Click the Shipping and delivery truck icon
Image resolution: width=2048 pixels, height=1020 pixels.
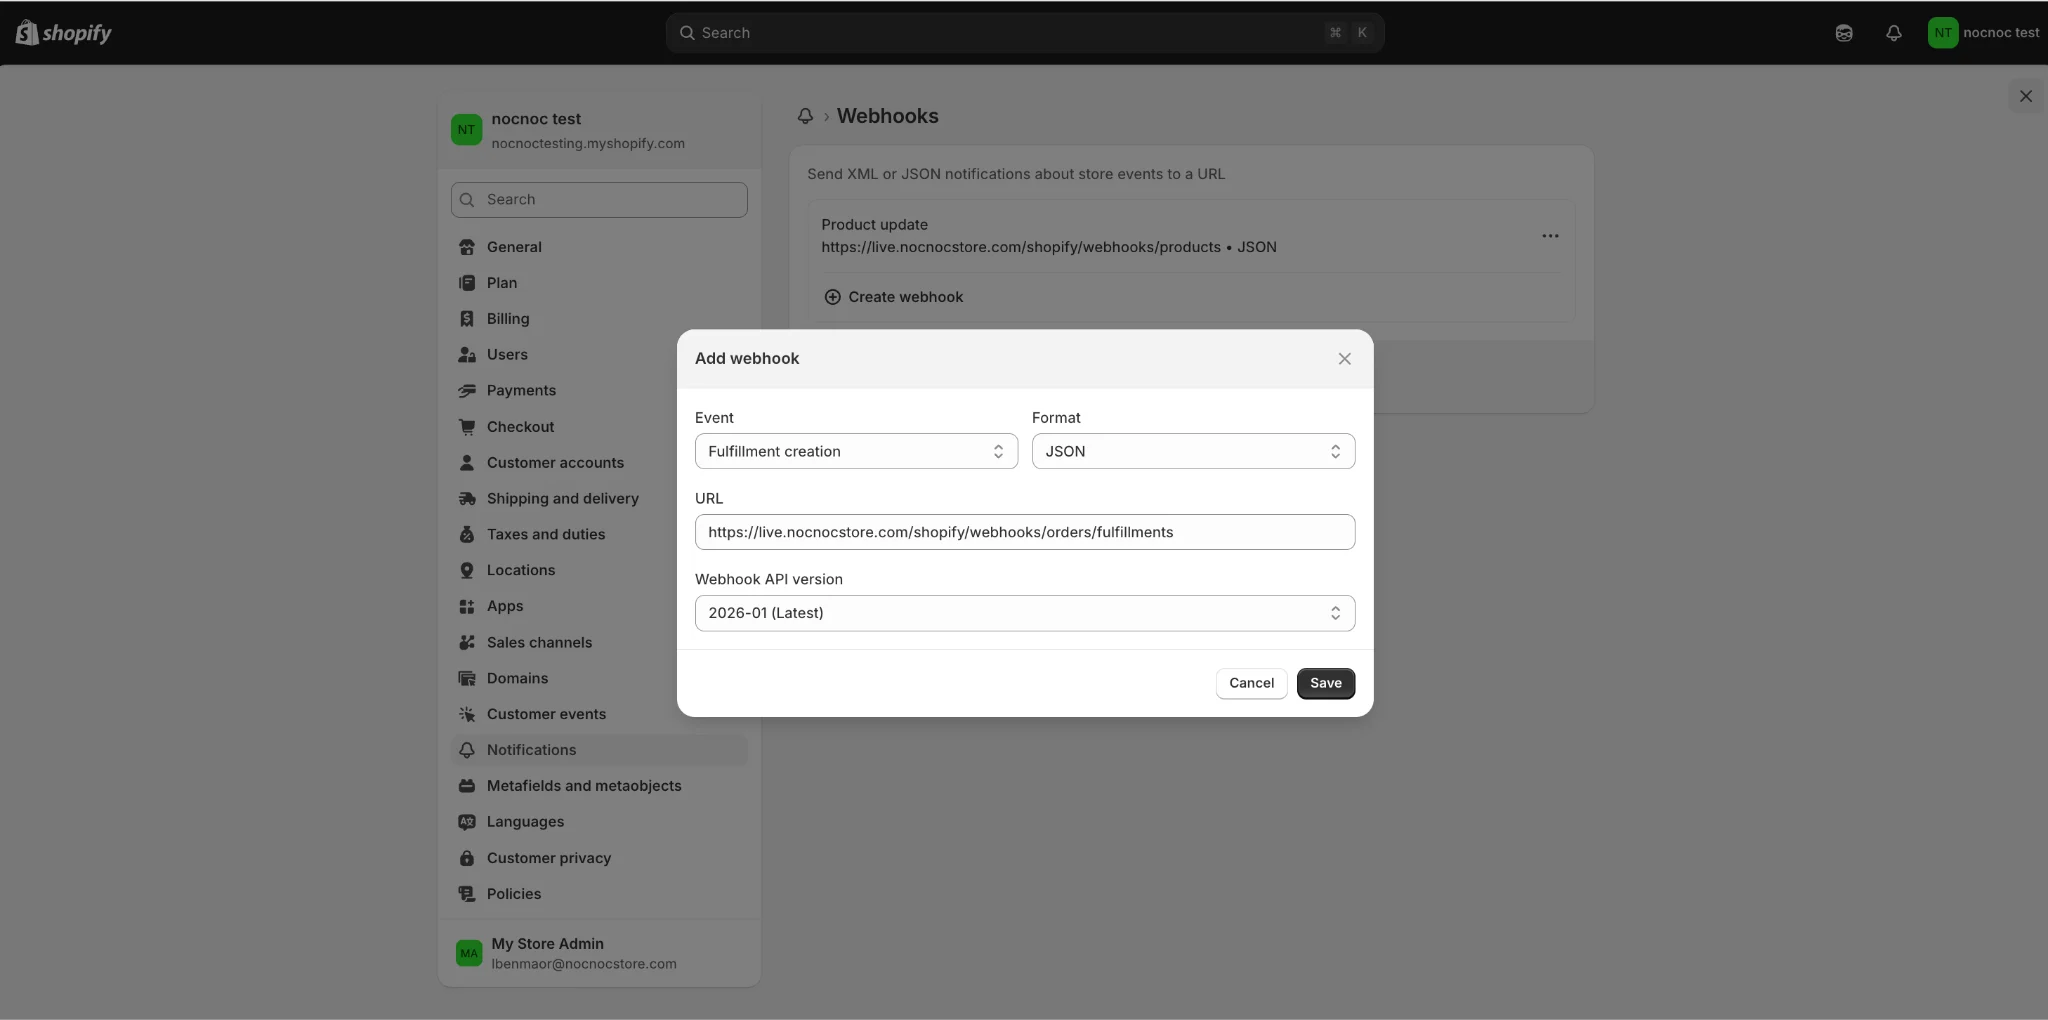coord(467,499)
